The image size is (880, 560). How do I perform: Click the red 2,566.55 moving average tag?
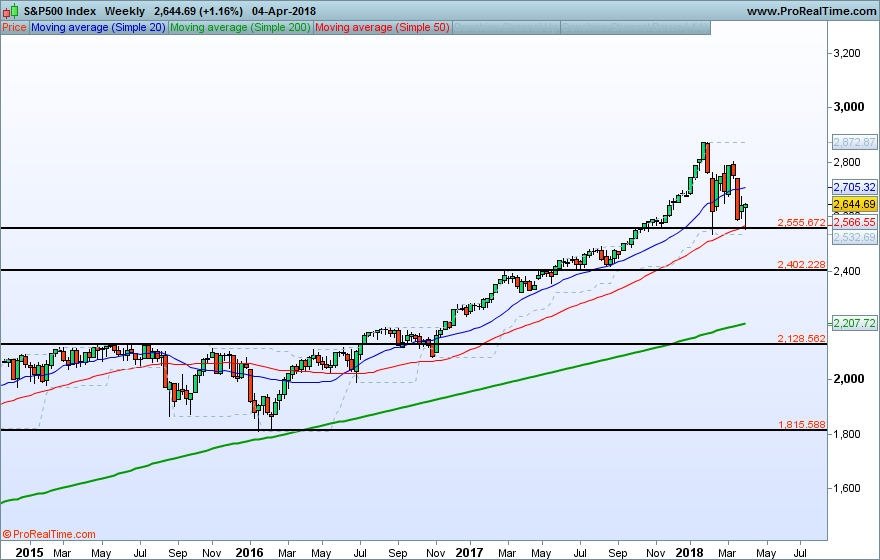(854, 222)
